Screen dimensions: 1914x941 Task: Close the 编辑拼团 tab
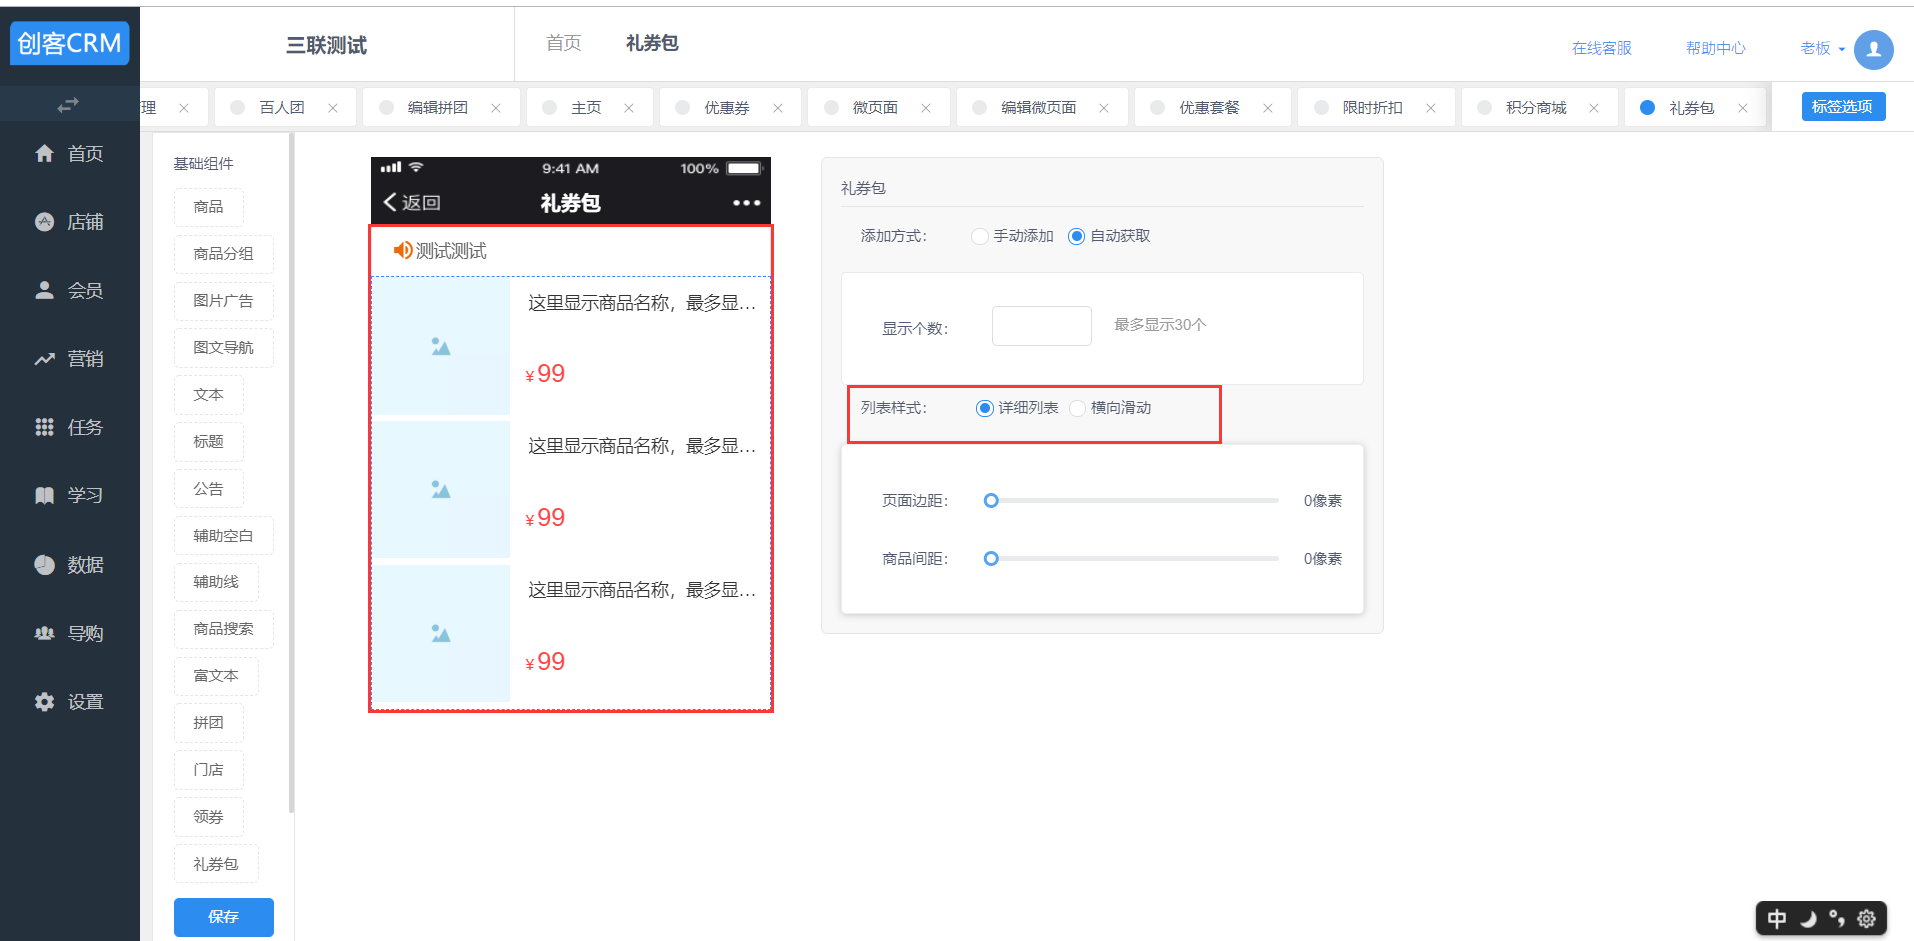pyautogui.click(x=496, y=108)
